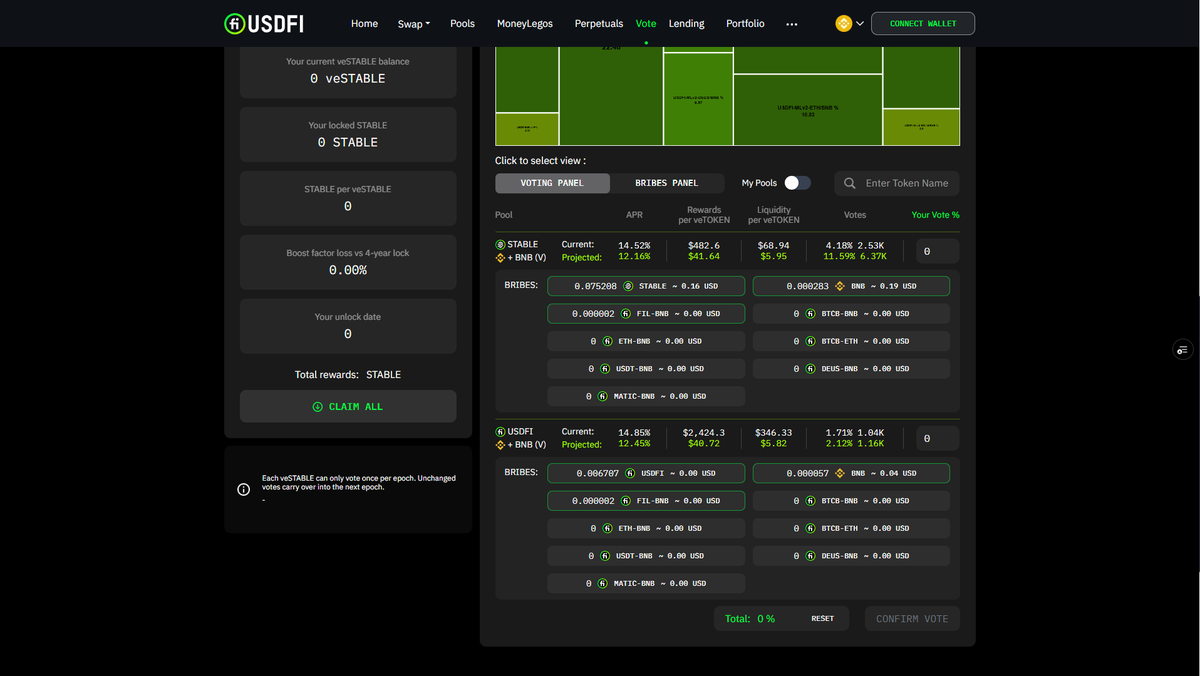Click the vote percent field for STABLE+BNB pool
1200x676 pixels.
coord(938,251)
